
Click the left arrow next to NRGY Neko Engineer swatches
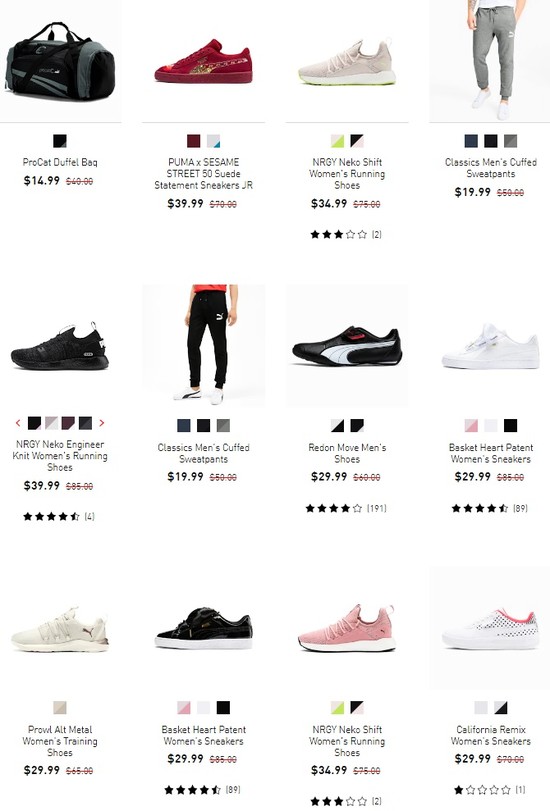(18, 423)
